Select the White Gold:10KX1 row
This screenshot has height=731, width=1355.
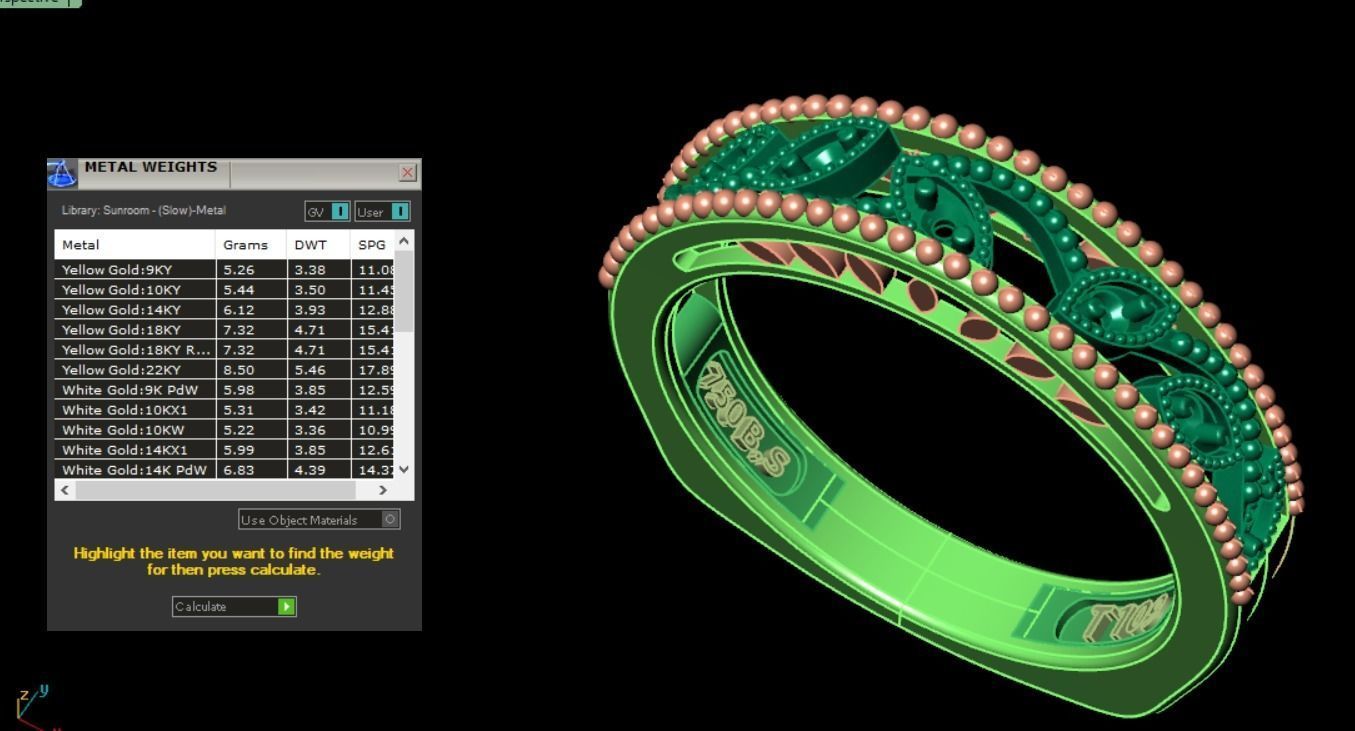click(x=225, y=410)
